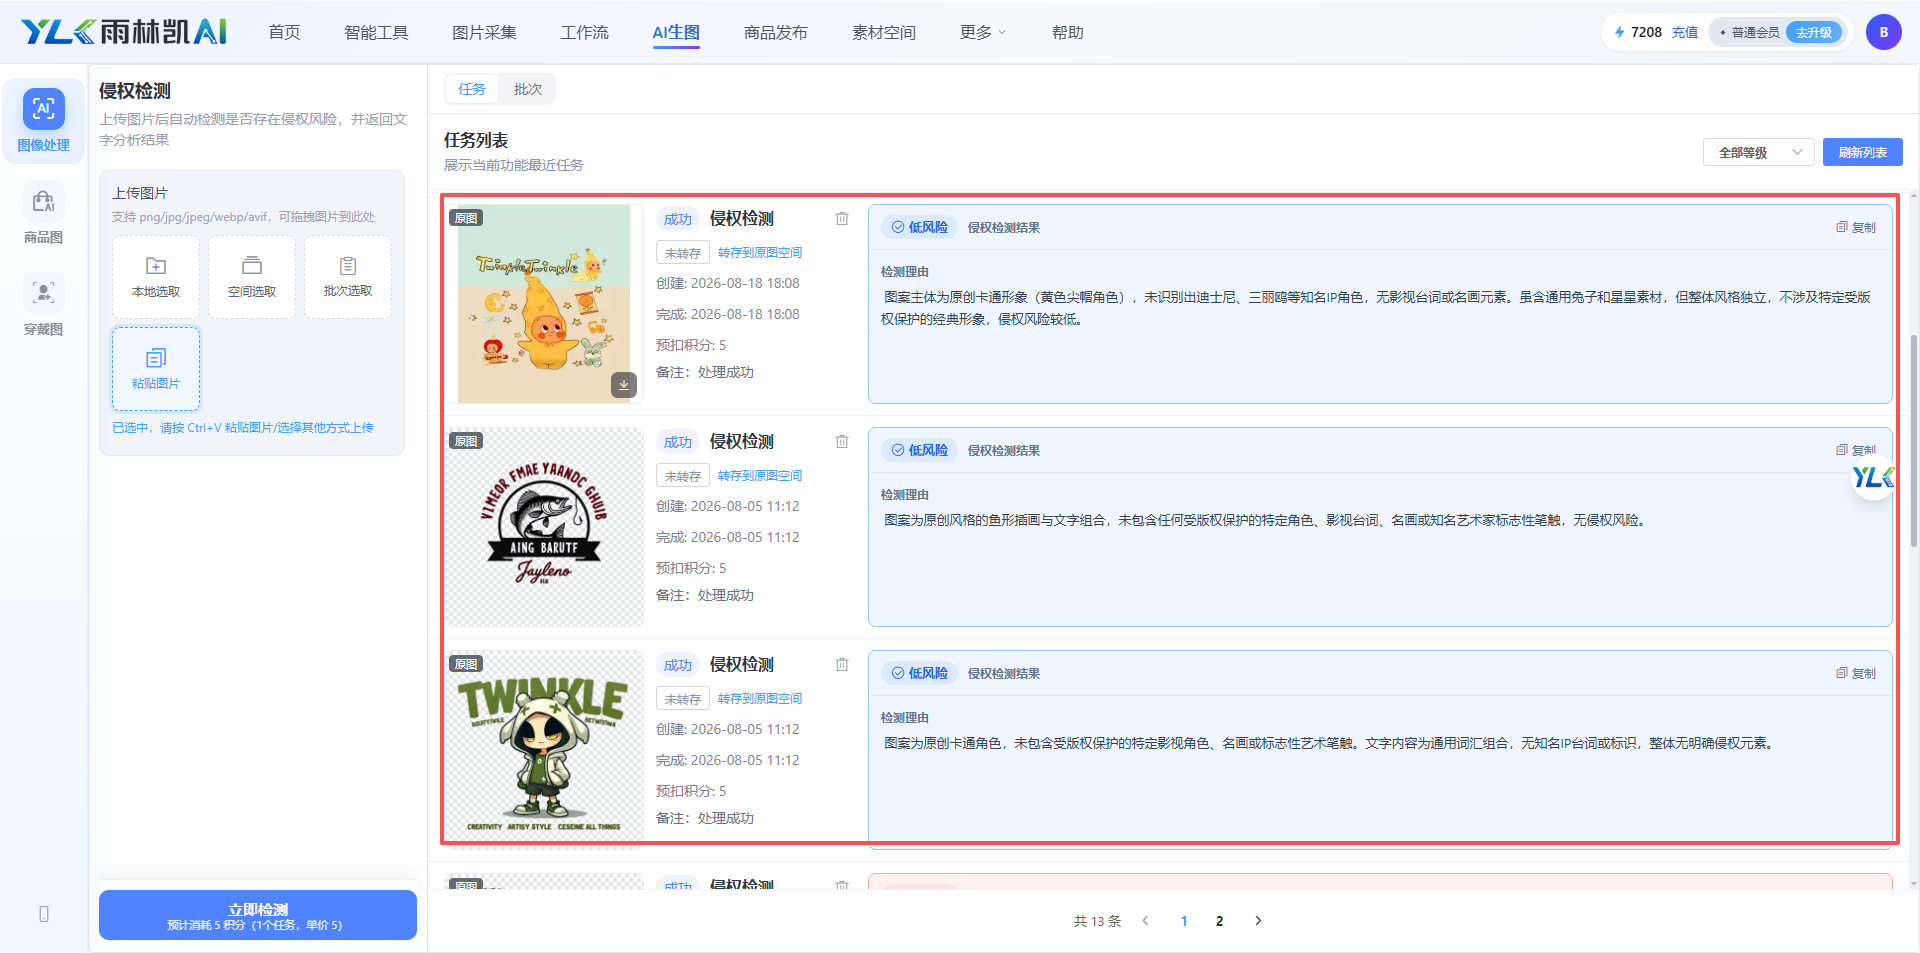Click the 去升级 button

click(x=1813, y=32)
